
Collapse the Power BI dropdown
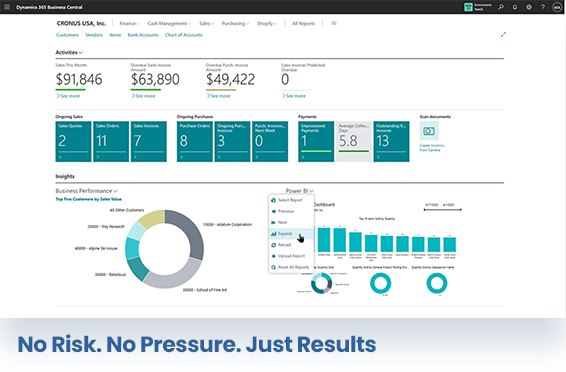coord(300,191)
